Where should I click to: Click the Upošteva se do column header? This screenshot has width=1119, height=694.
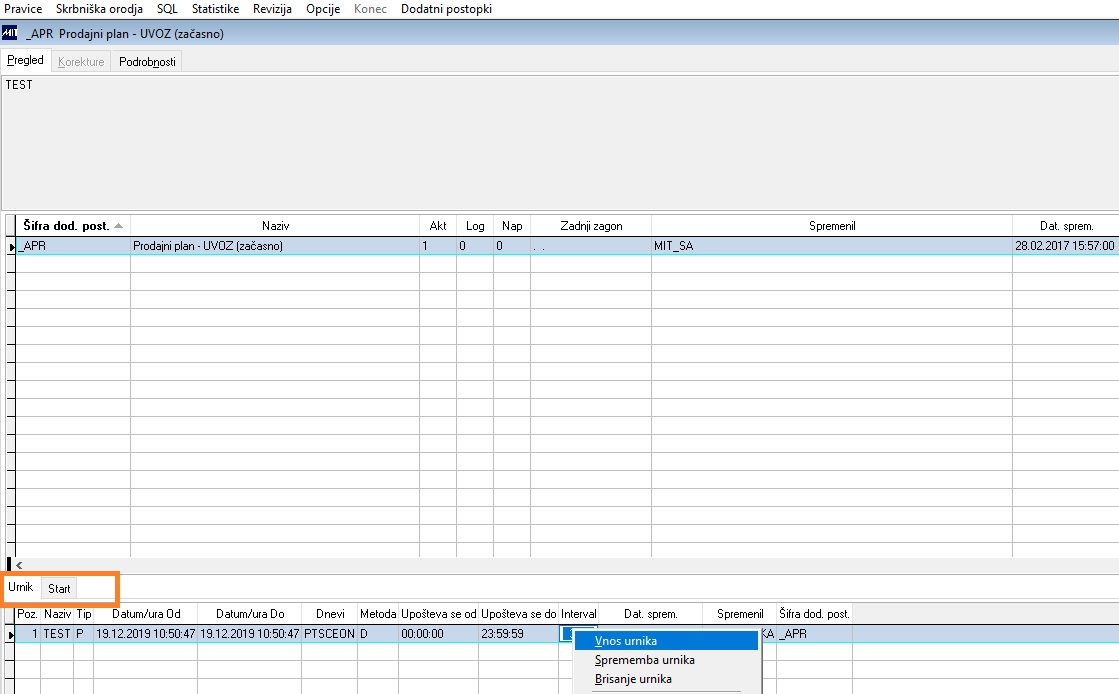[x=518, y=614]
